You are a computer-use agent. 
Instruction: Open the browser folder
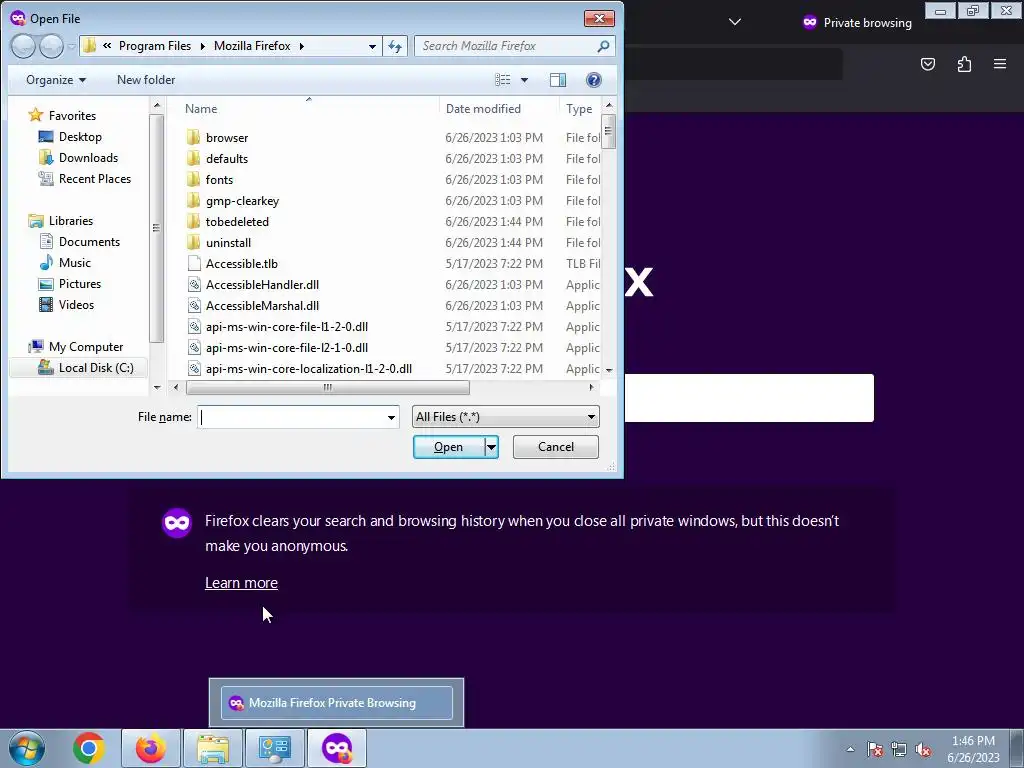(x=227, y=138)
